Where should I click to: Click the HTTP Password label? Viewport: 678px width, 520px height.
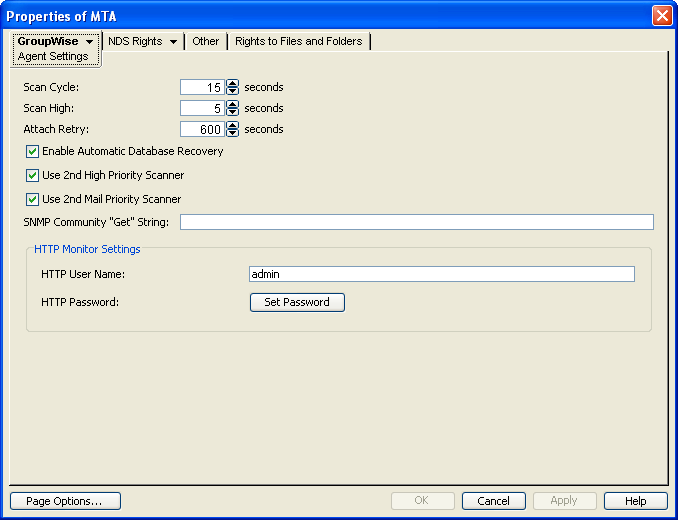[80, 302]
